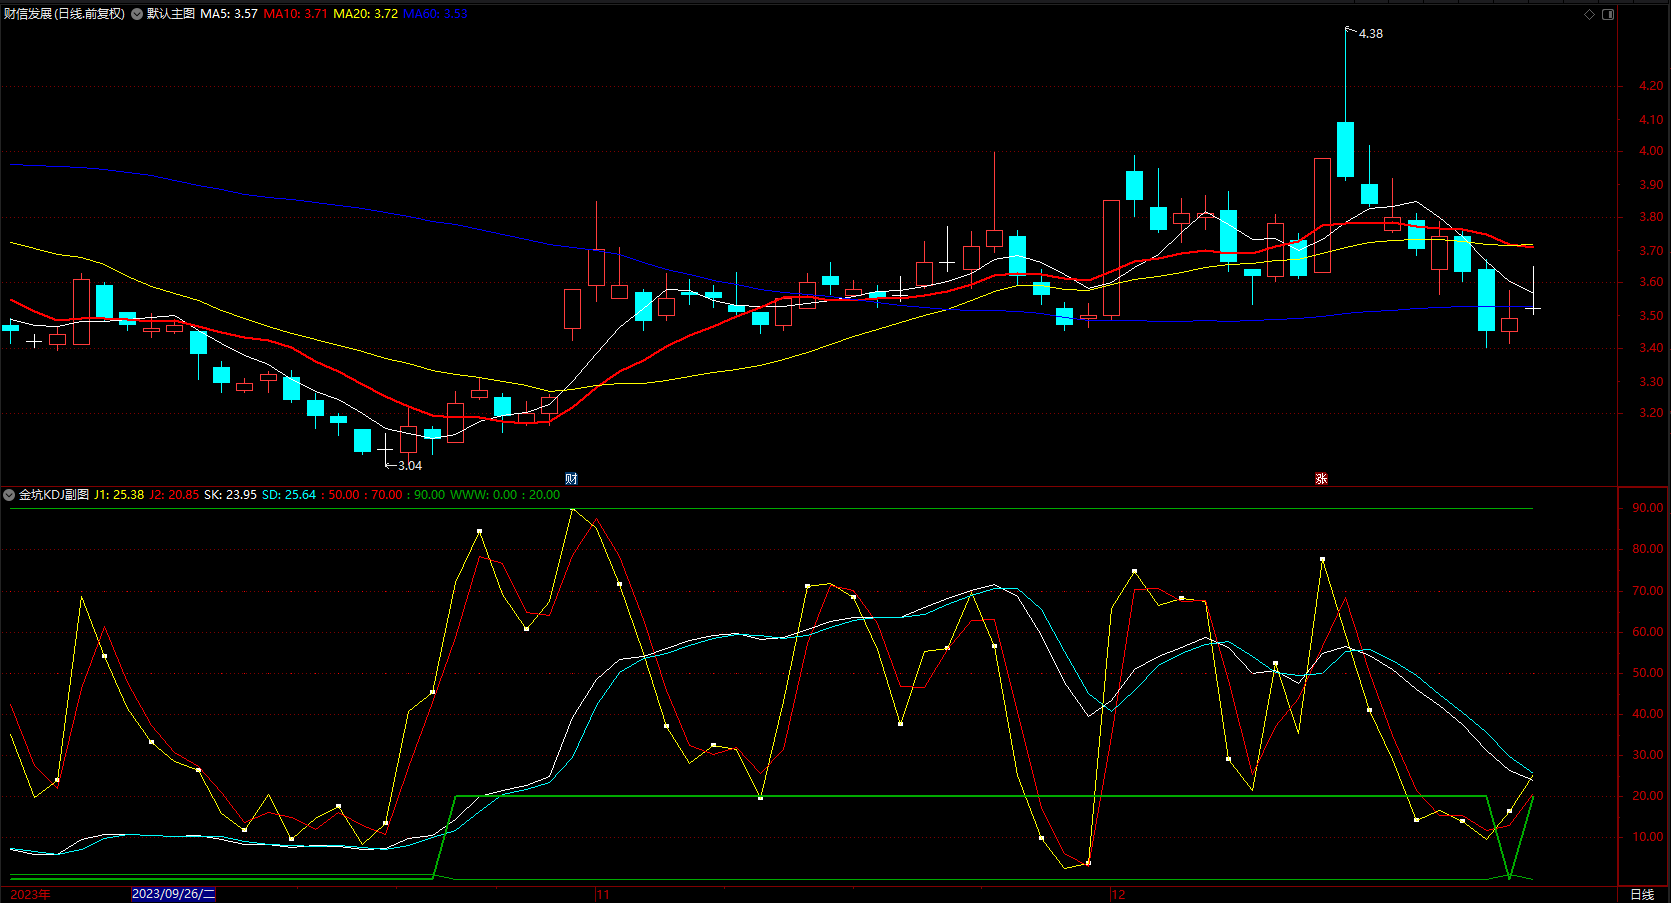The height and width of the screenshot is (903, 1671).
Task: Toggle the side panel icon at top right
Action: tap(1608, 14)
